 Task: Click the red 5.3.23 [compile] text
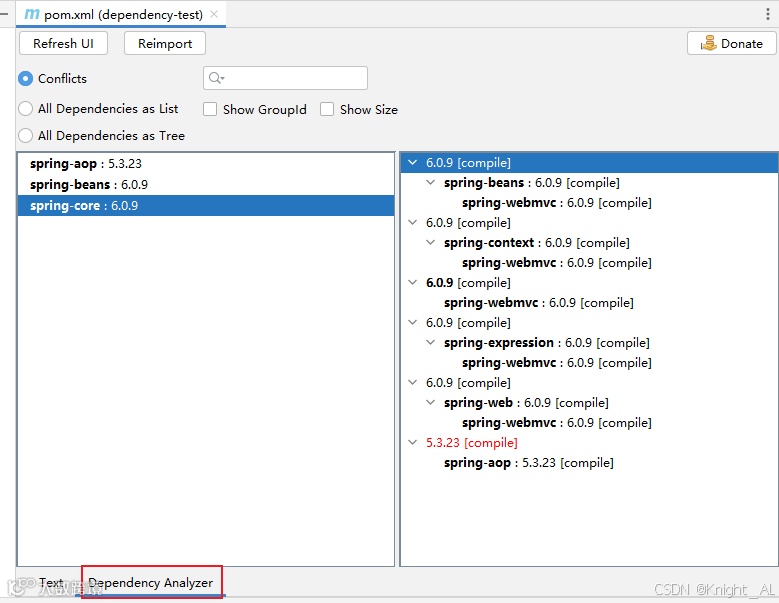coord(471,443)
